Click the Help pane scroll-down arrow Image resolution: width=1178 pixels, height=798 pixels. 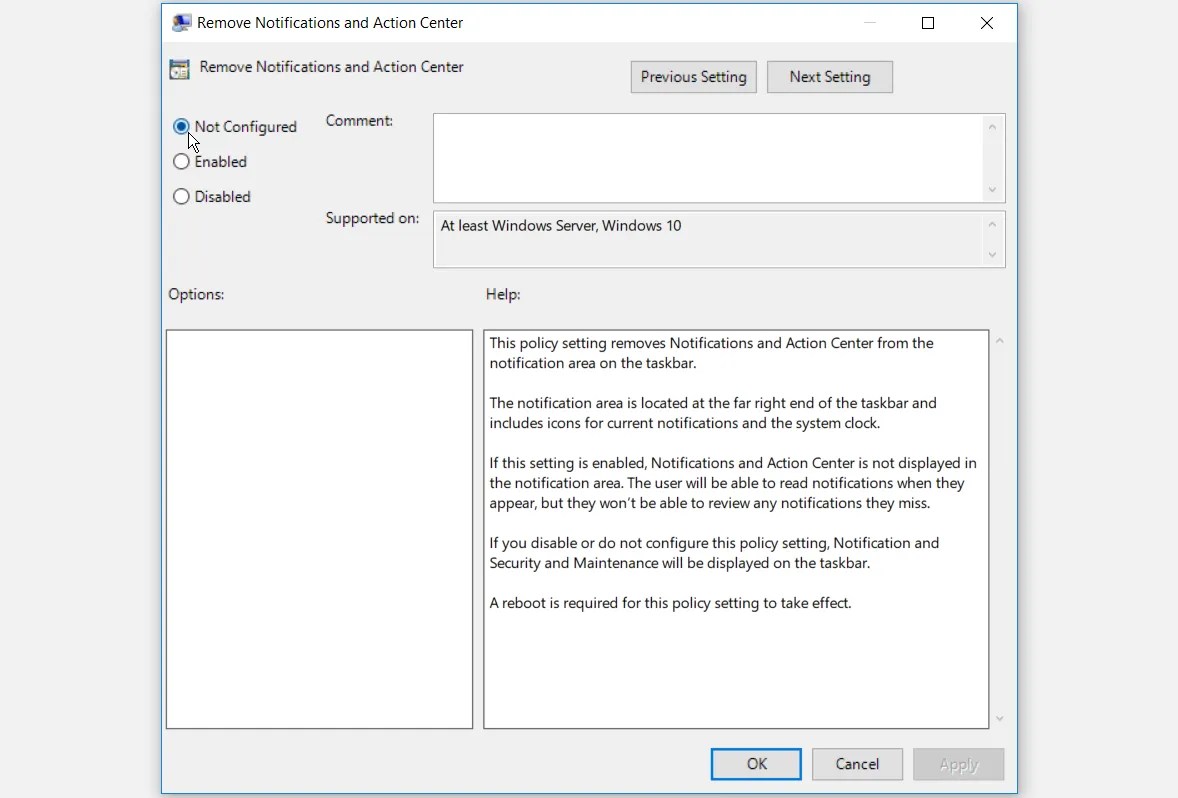point(999,717)
